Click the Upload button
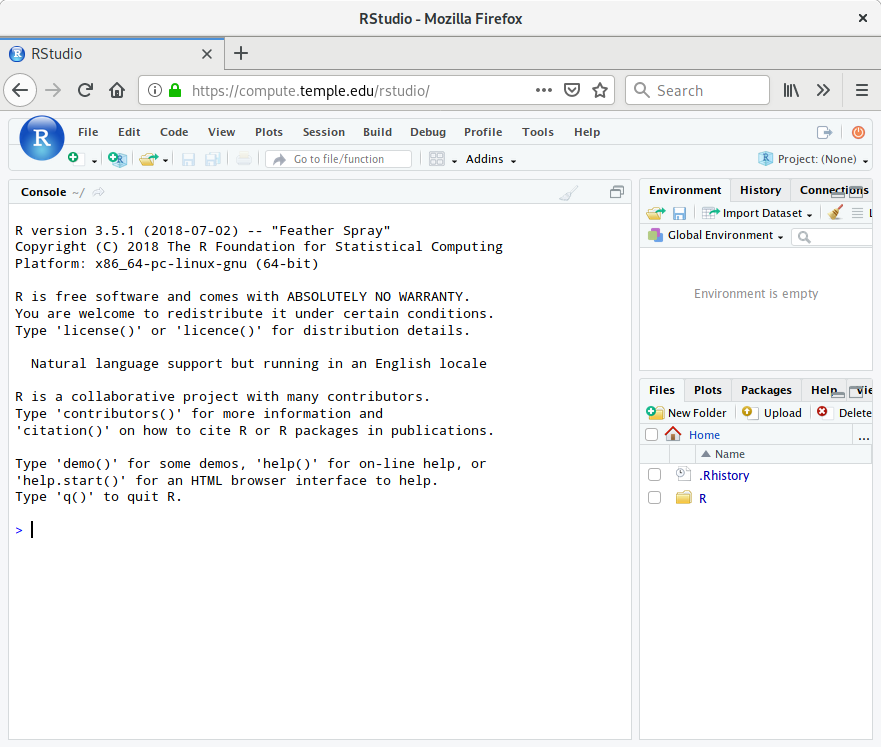This screenshot has width=881, height=747. [x=771, y=413]
